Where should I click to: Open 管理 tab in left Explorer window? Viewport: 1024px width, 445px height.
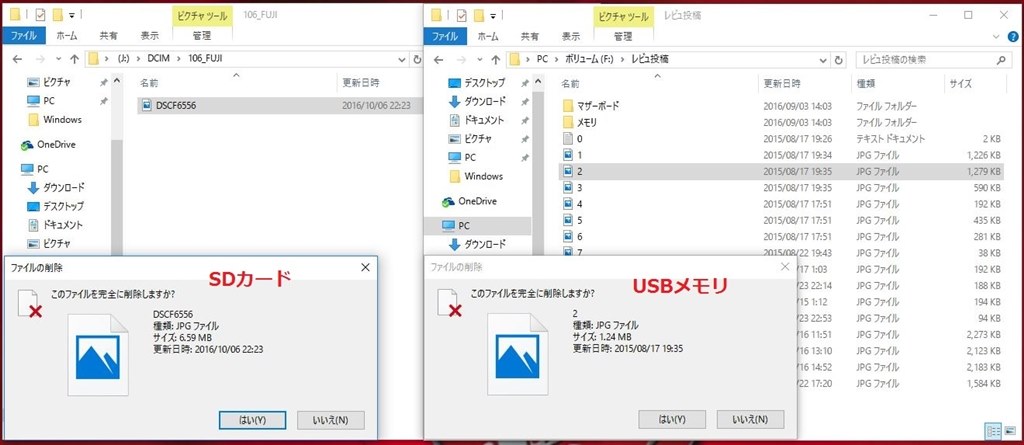(x=202, y=36)
